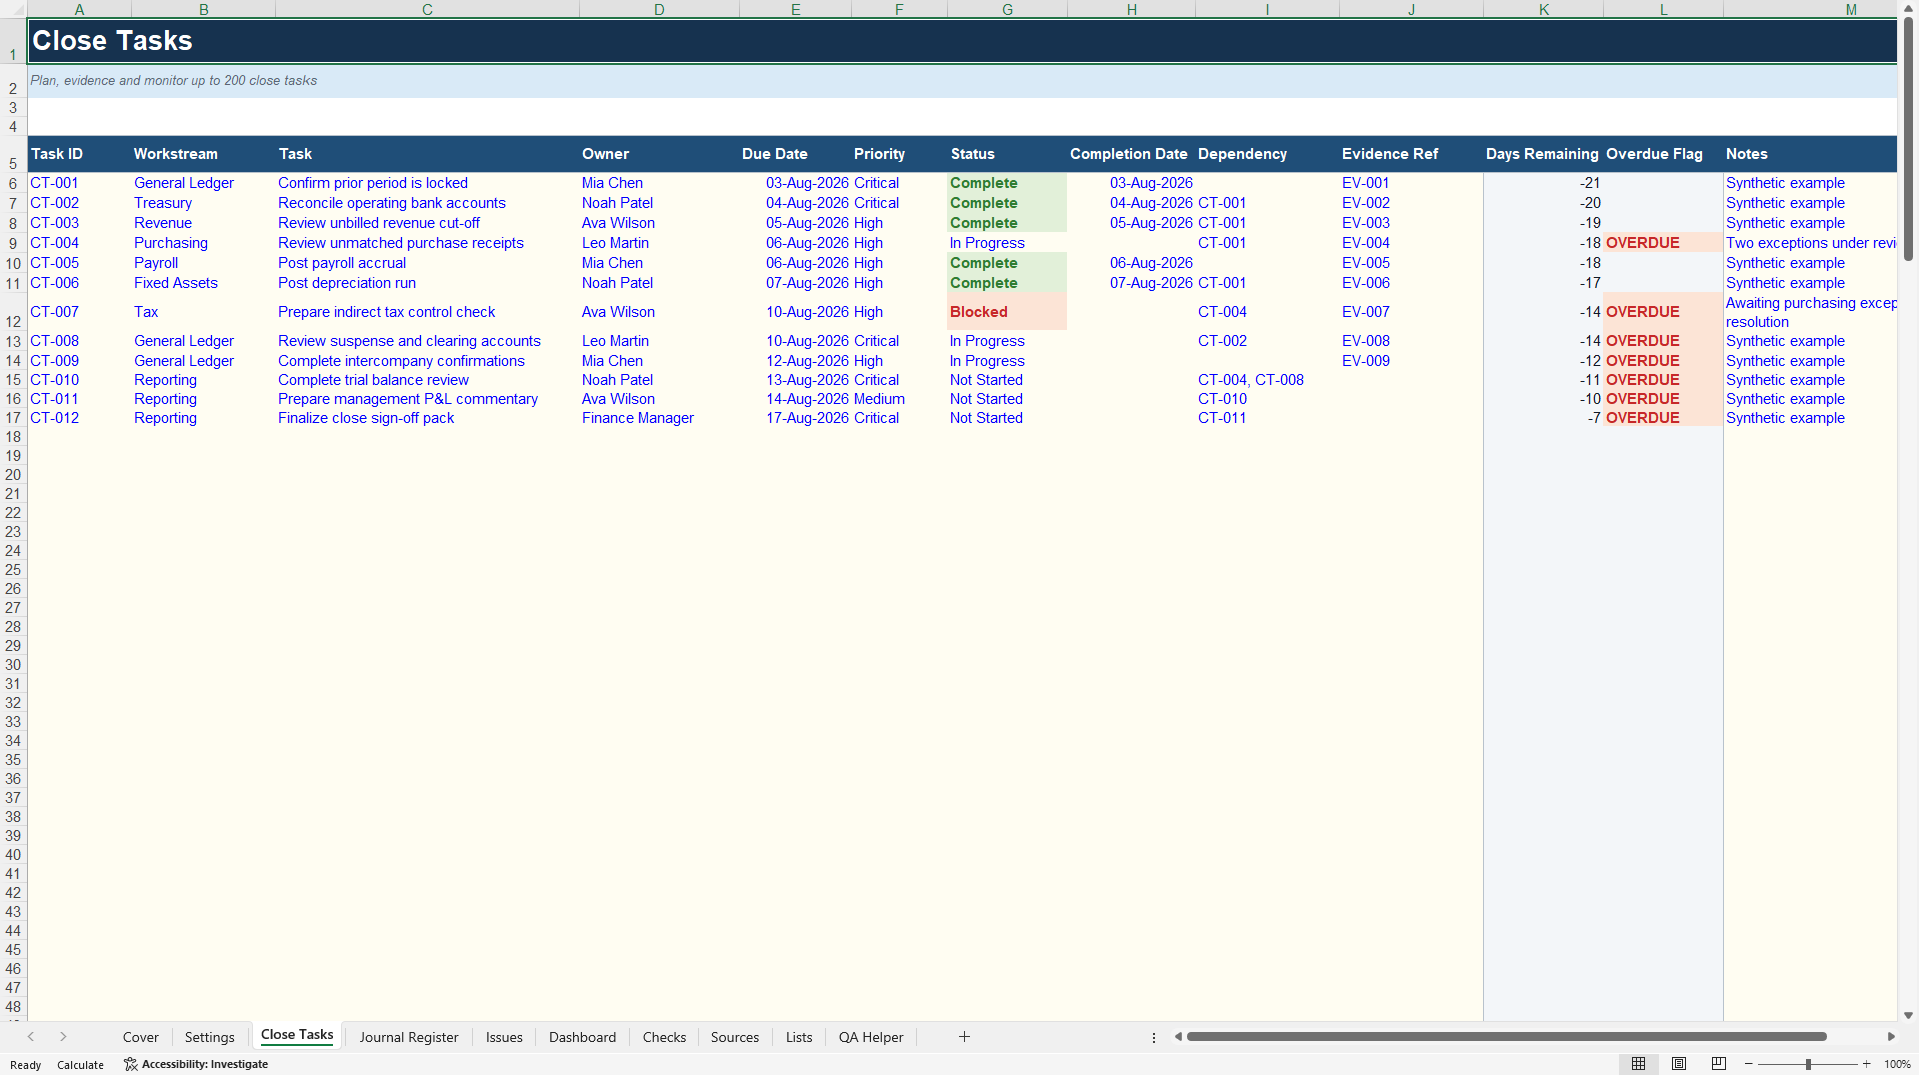Click horizontal scrollbar left arrow
Viewport: 1919px width, 1075px height.
click(x=1178, y=1037)
